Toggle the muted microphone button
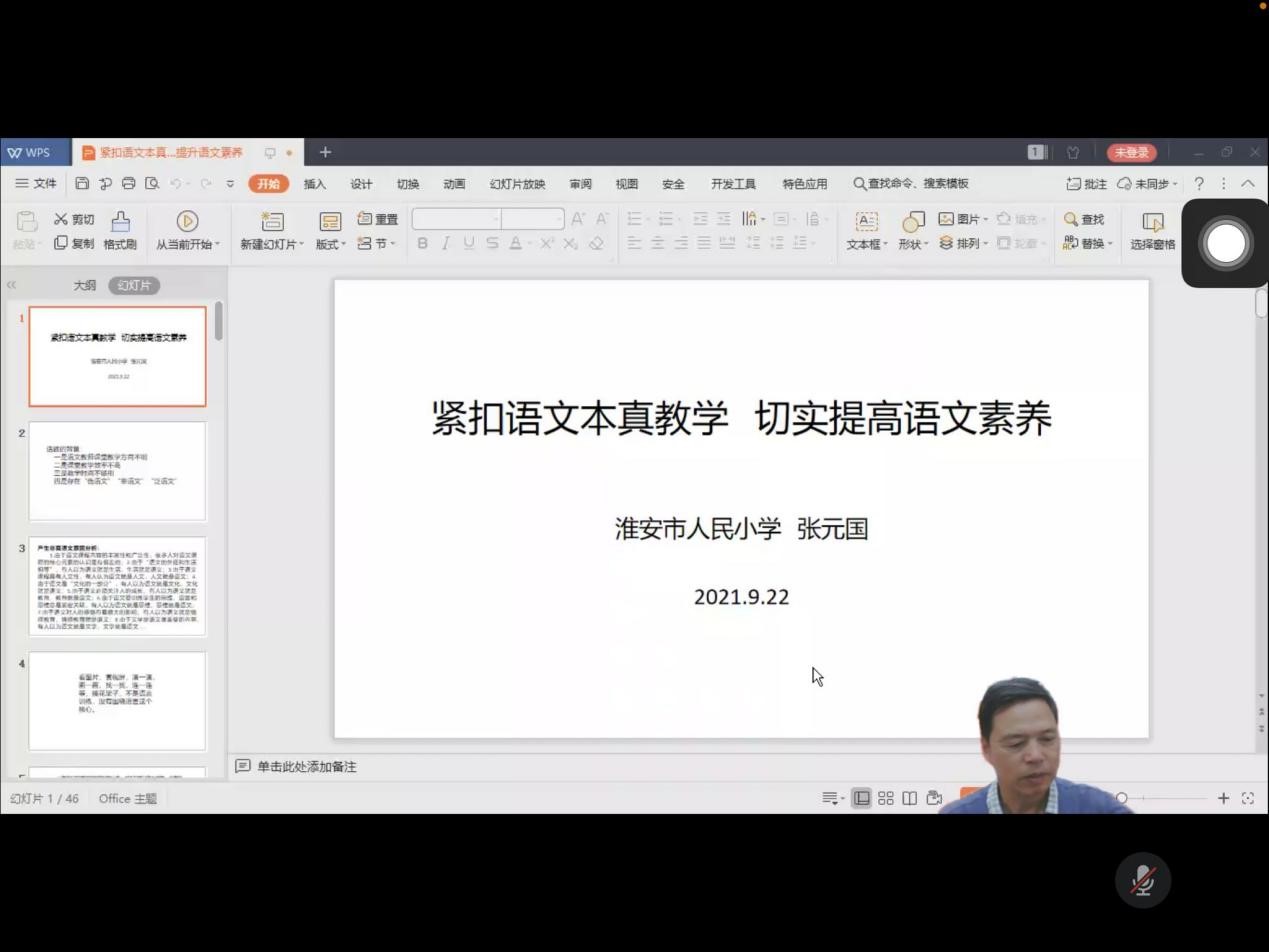The width and height of the screenshot is (1269, 952). pyautogui.click(x=1142, y=880)
